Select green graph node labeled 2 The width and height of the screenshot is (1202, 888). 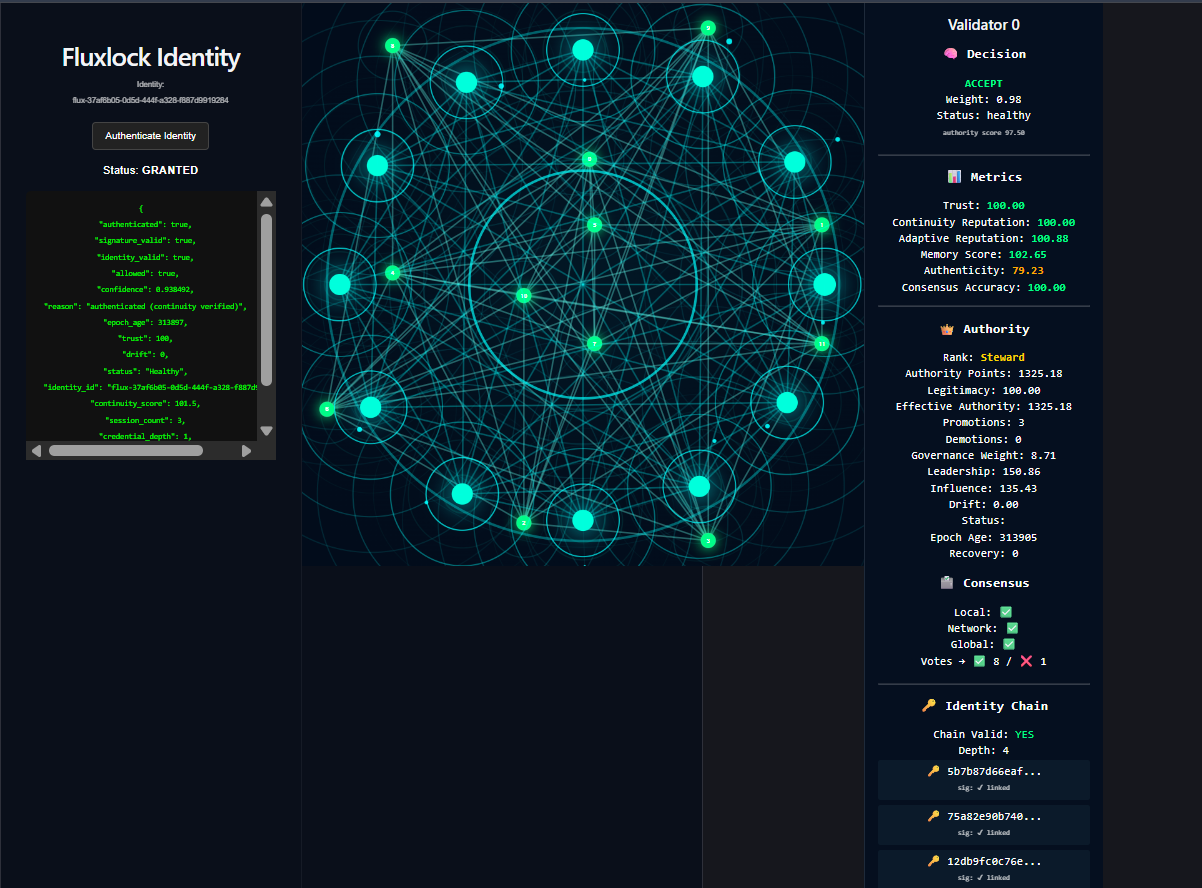tap(523, 522)
